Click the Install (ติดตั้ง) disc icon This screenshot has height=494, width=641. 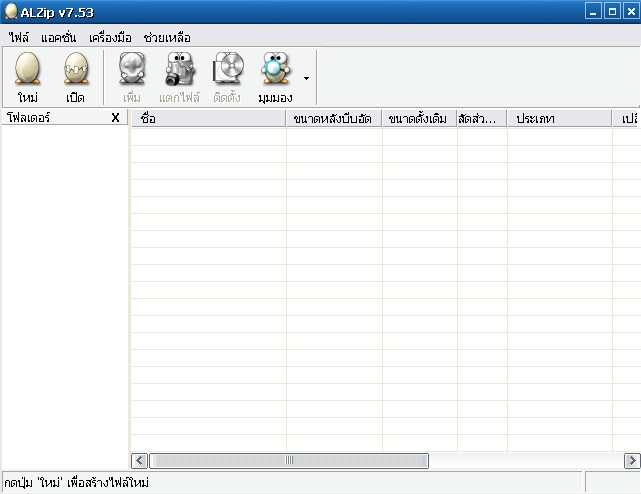228,68
